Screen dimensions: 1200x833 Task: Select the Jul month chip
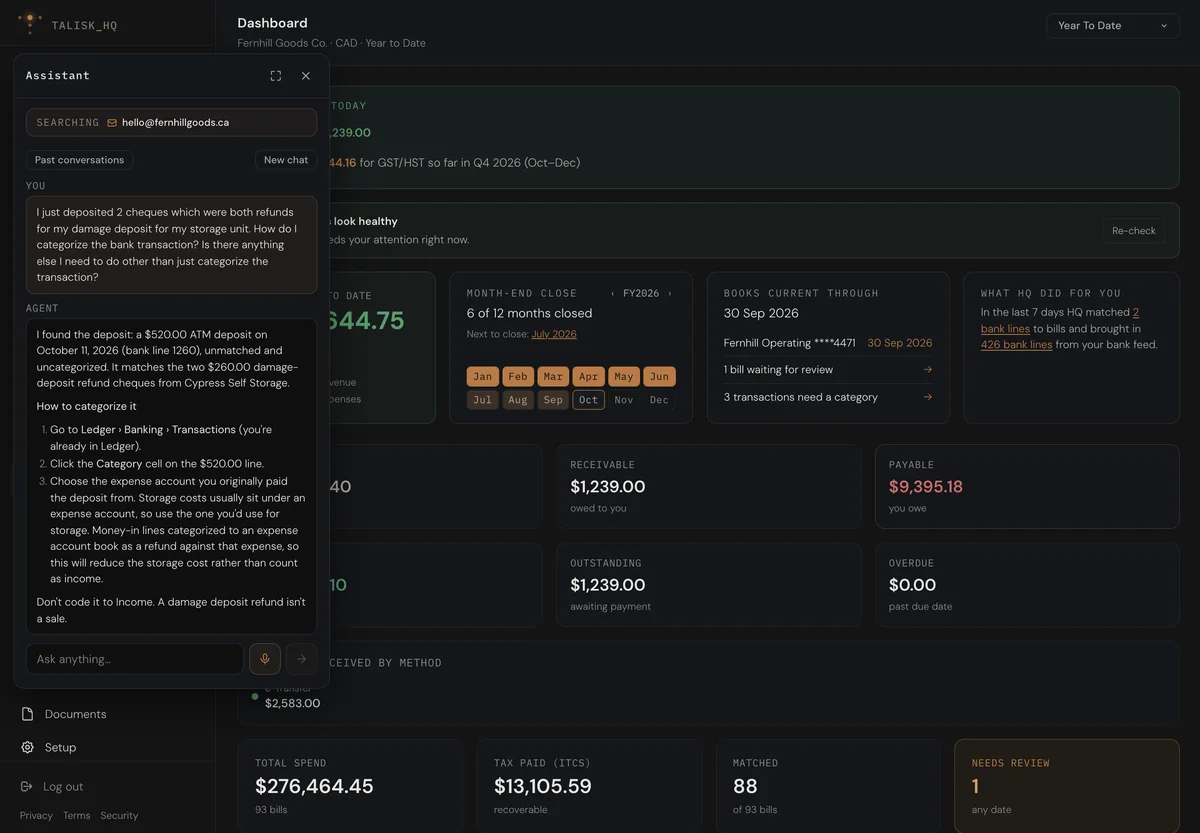tap(483, 400)
